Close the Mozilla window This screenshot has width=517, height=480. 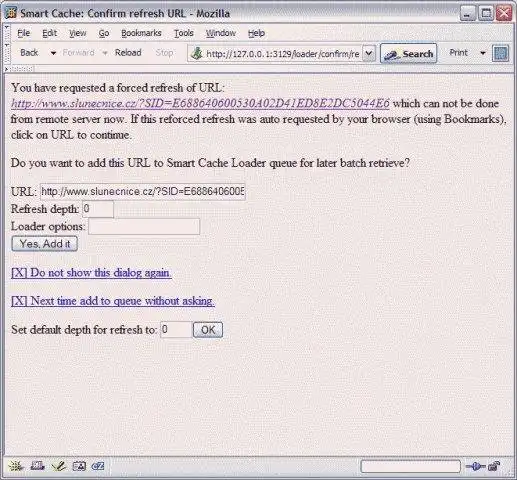pos(504,14)
